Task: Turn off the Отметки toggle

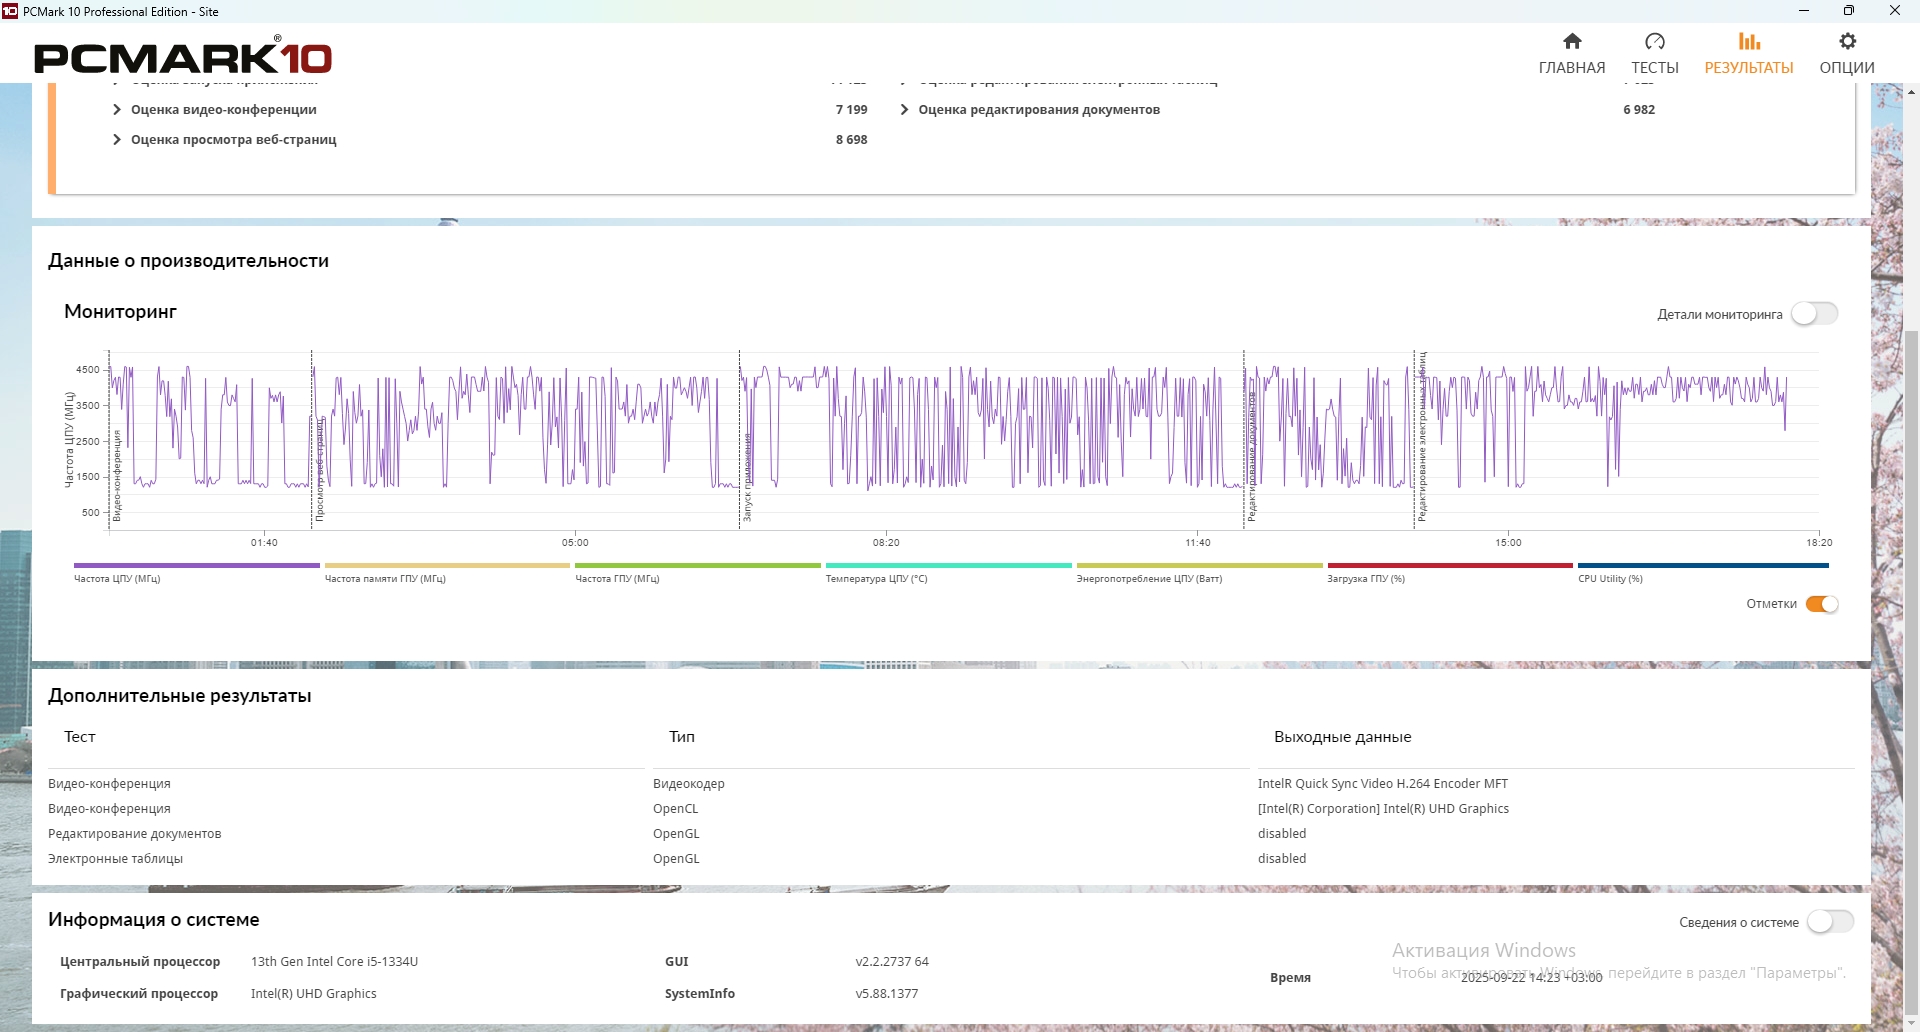Action: [1822, 604]
